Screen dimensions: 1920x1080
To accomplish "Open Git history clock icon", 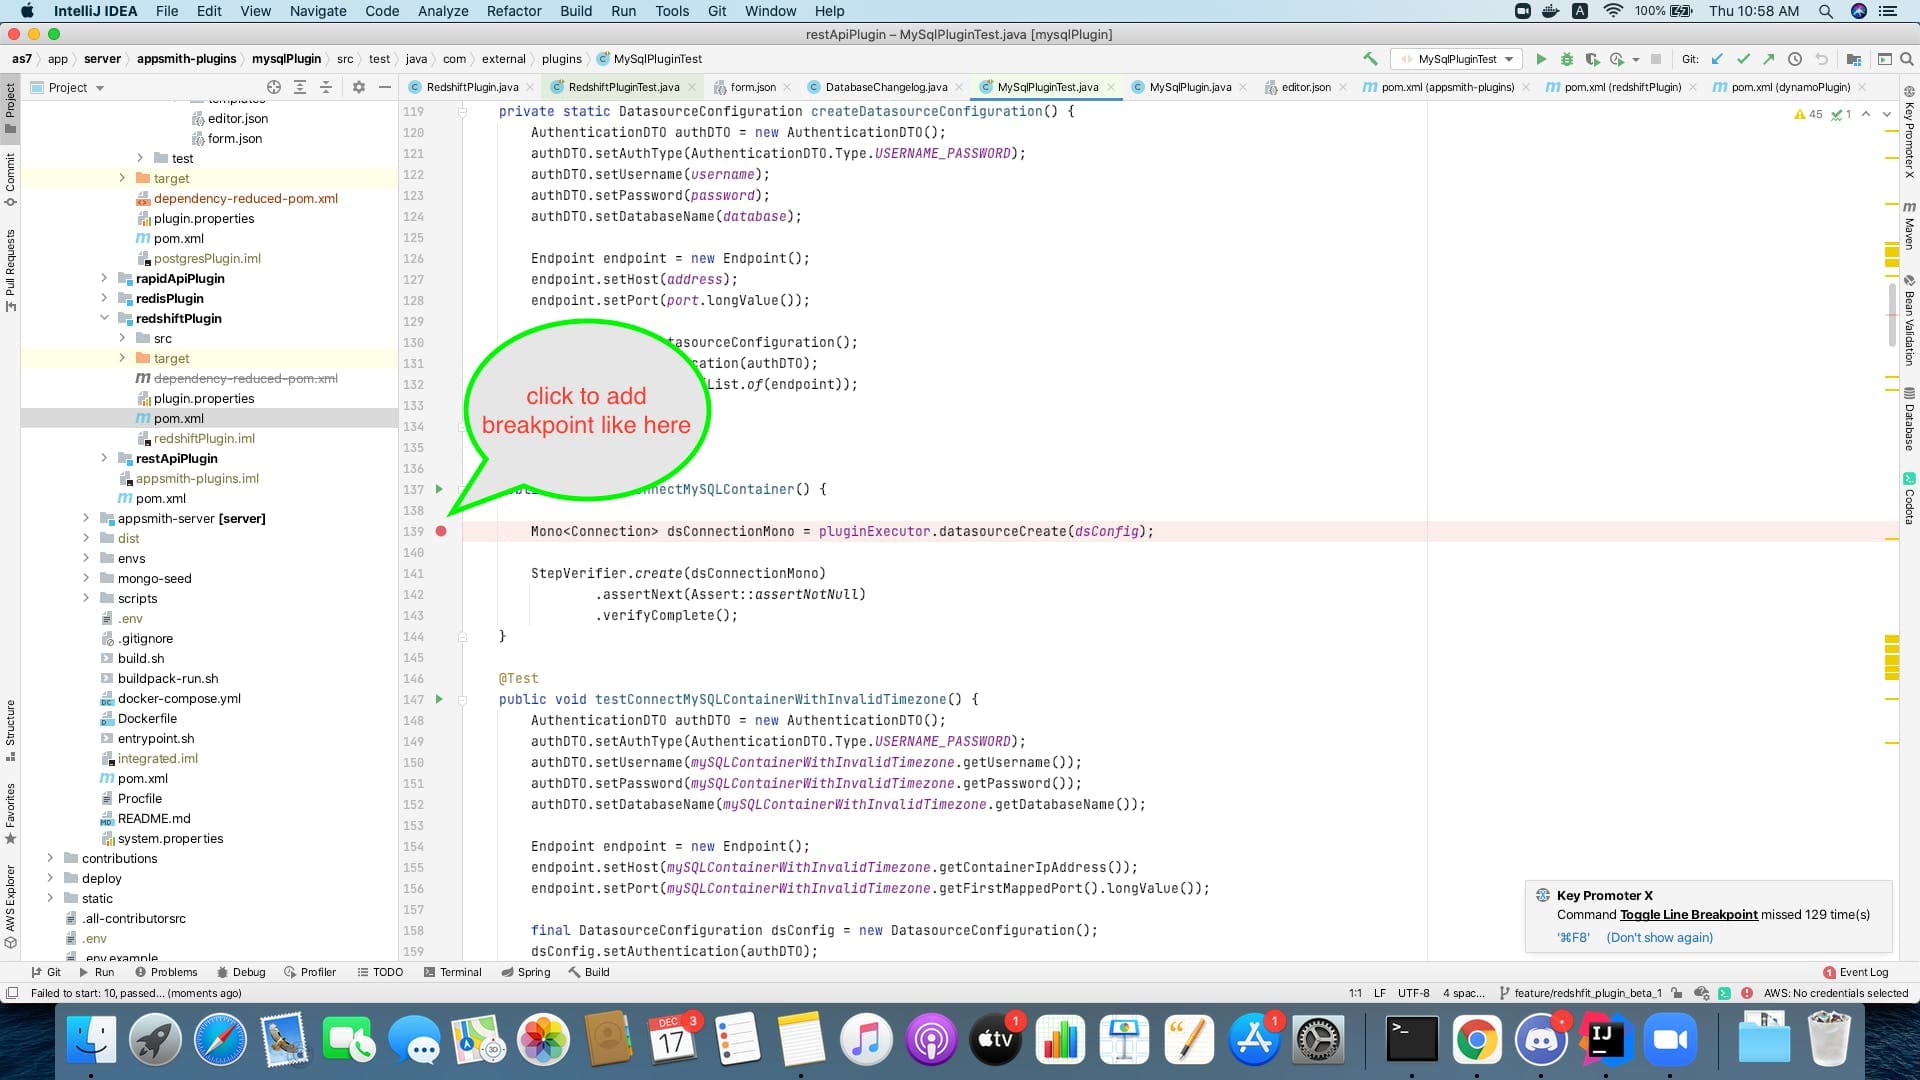I will click(1795, 59).
